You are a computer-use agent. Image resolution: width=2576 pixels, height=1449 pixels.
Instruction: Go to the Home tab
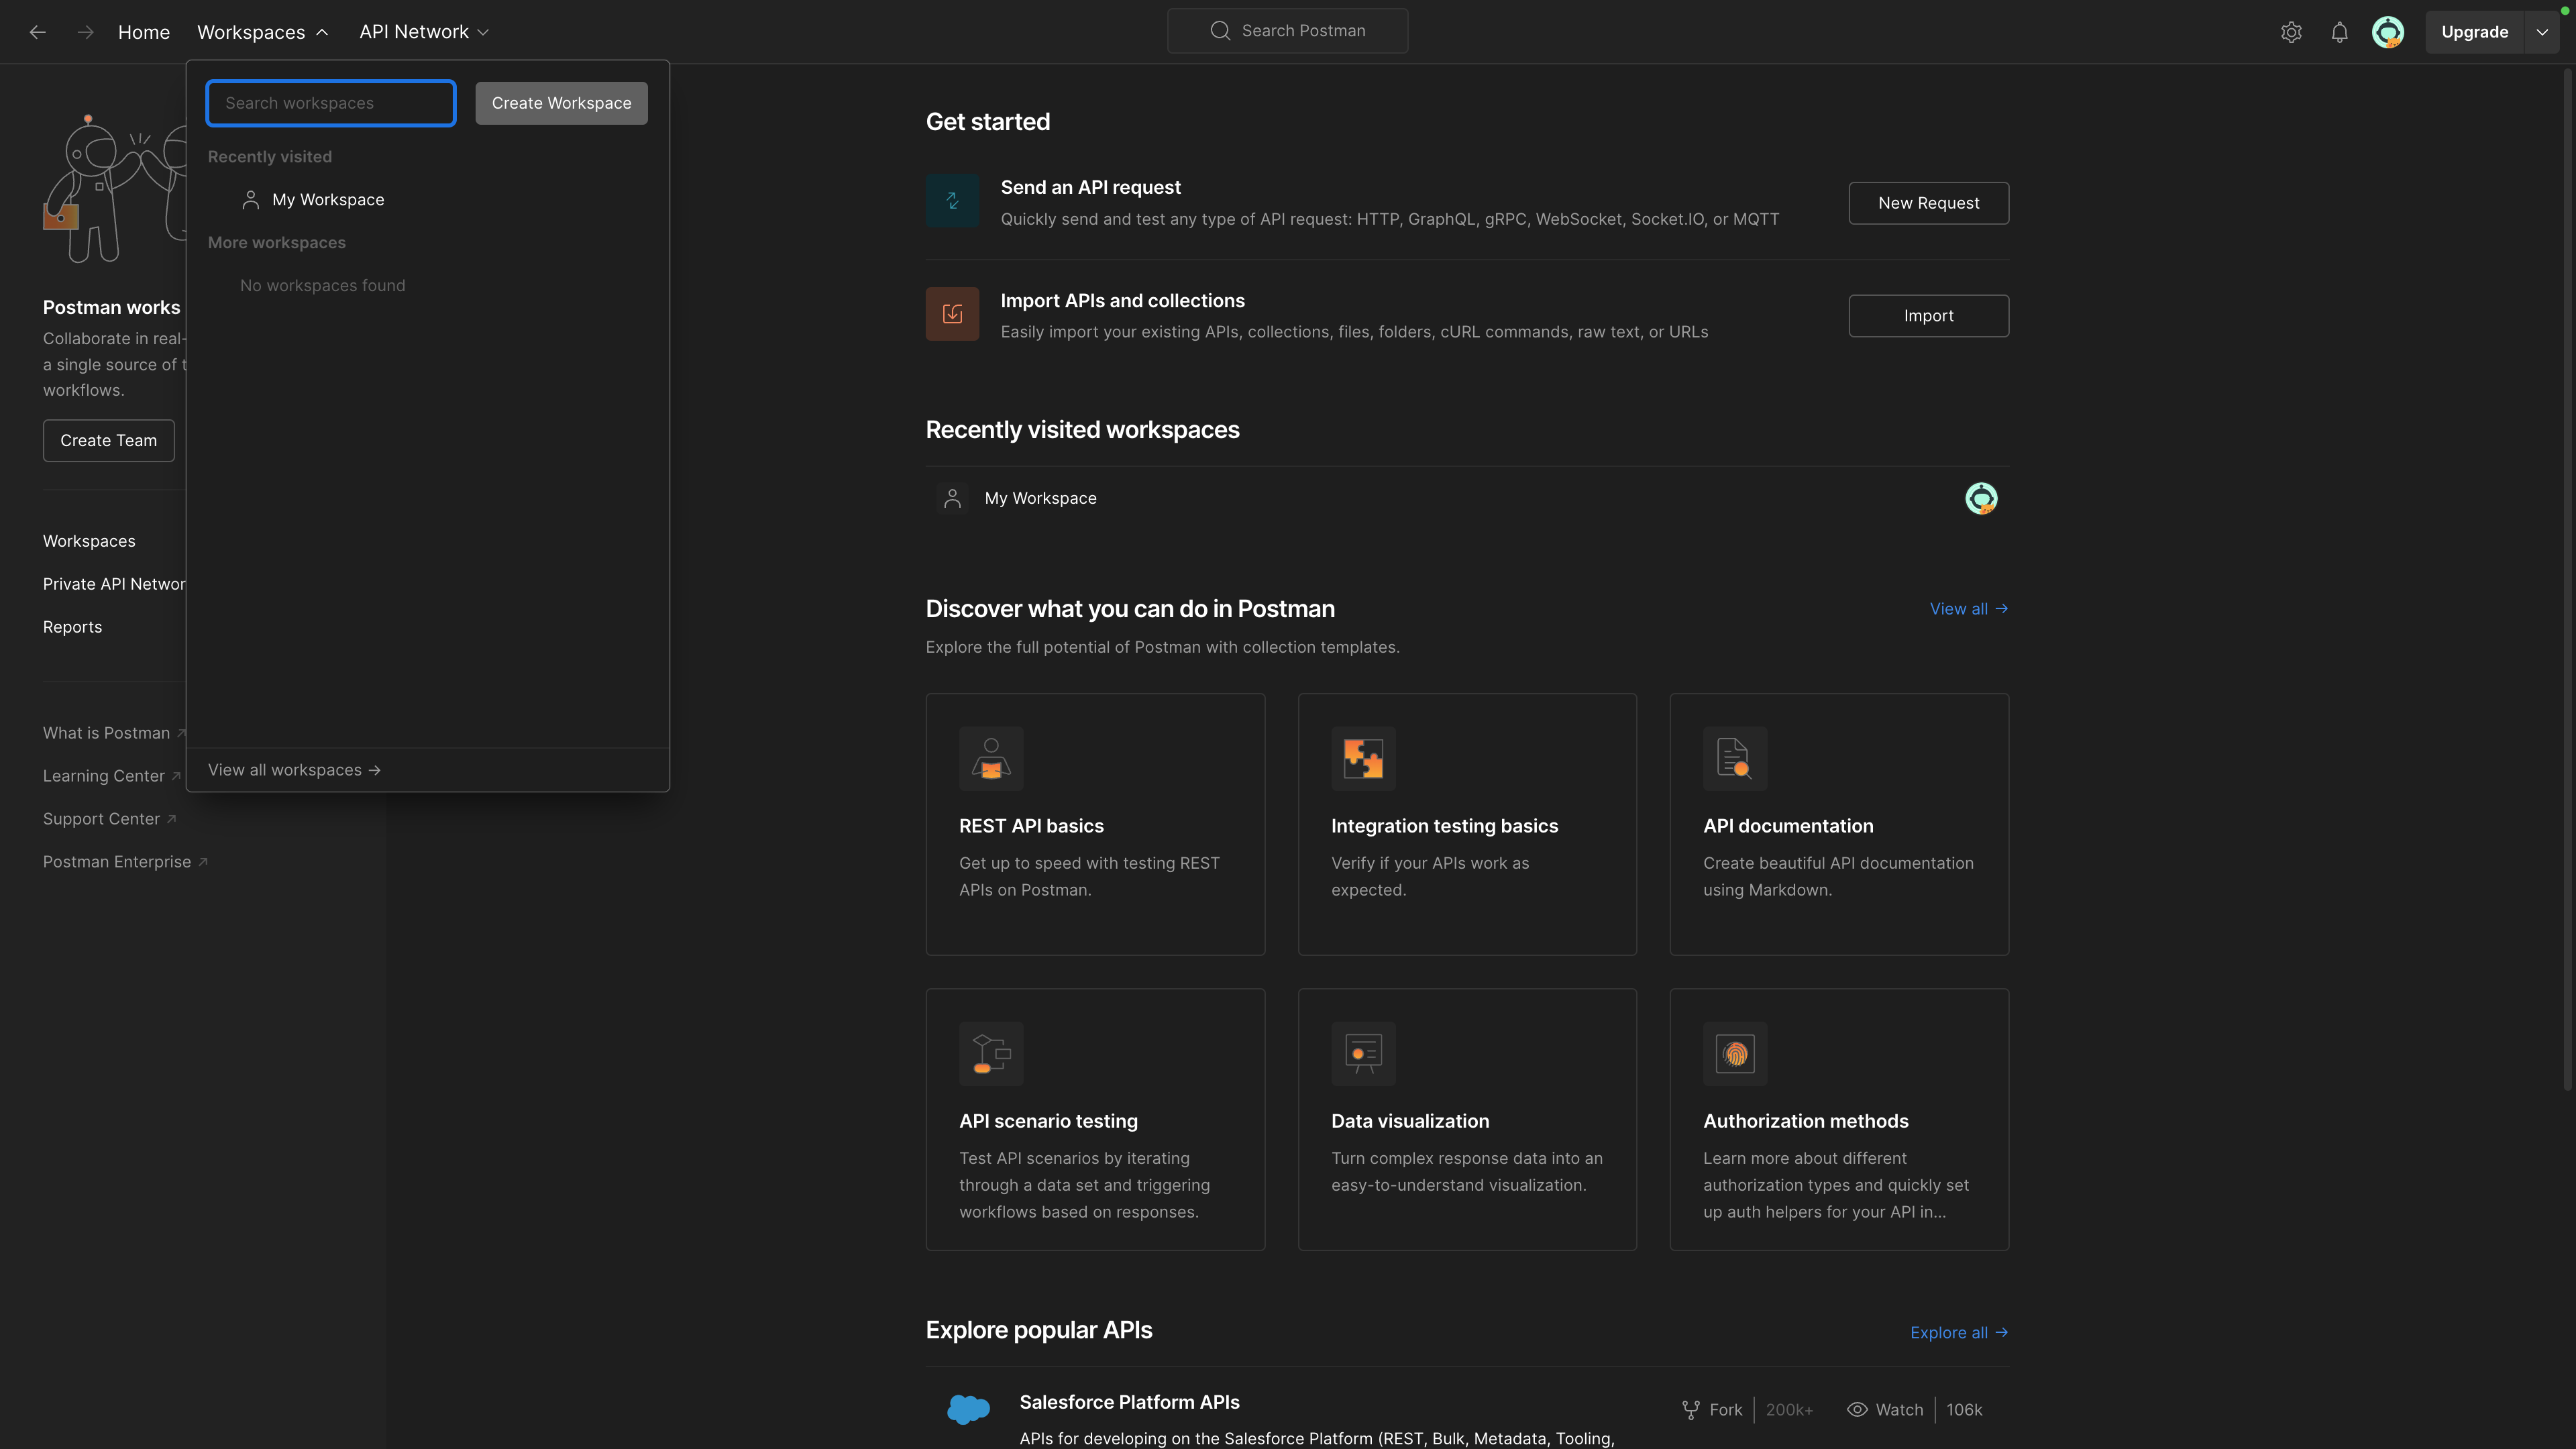144,32
